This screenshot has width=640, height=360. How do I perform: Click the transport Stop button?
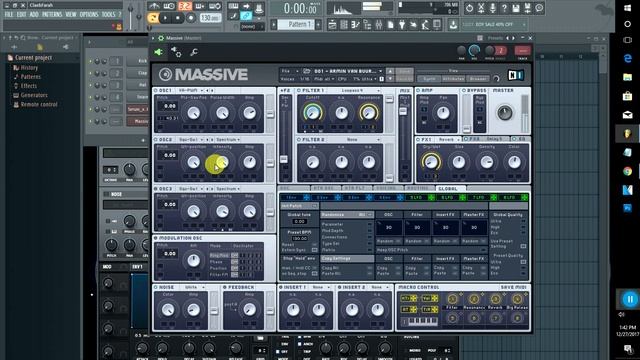(178, 18)
